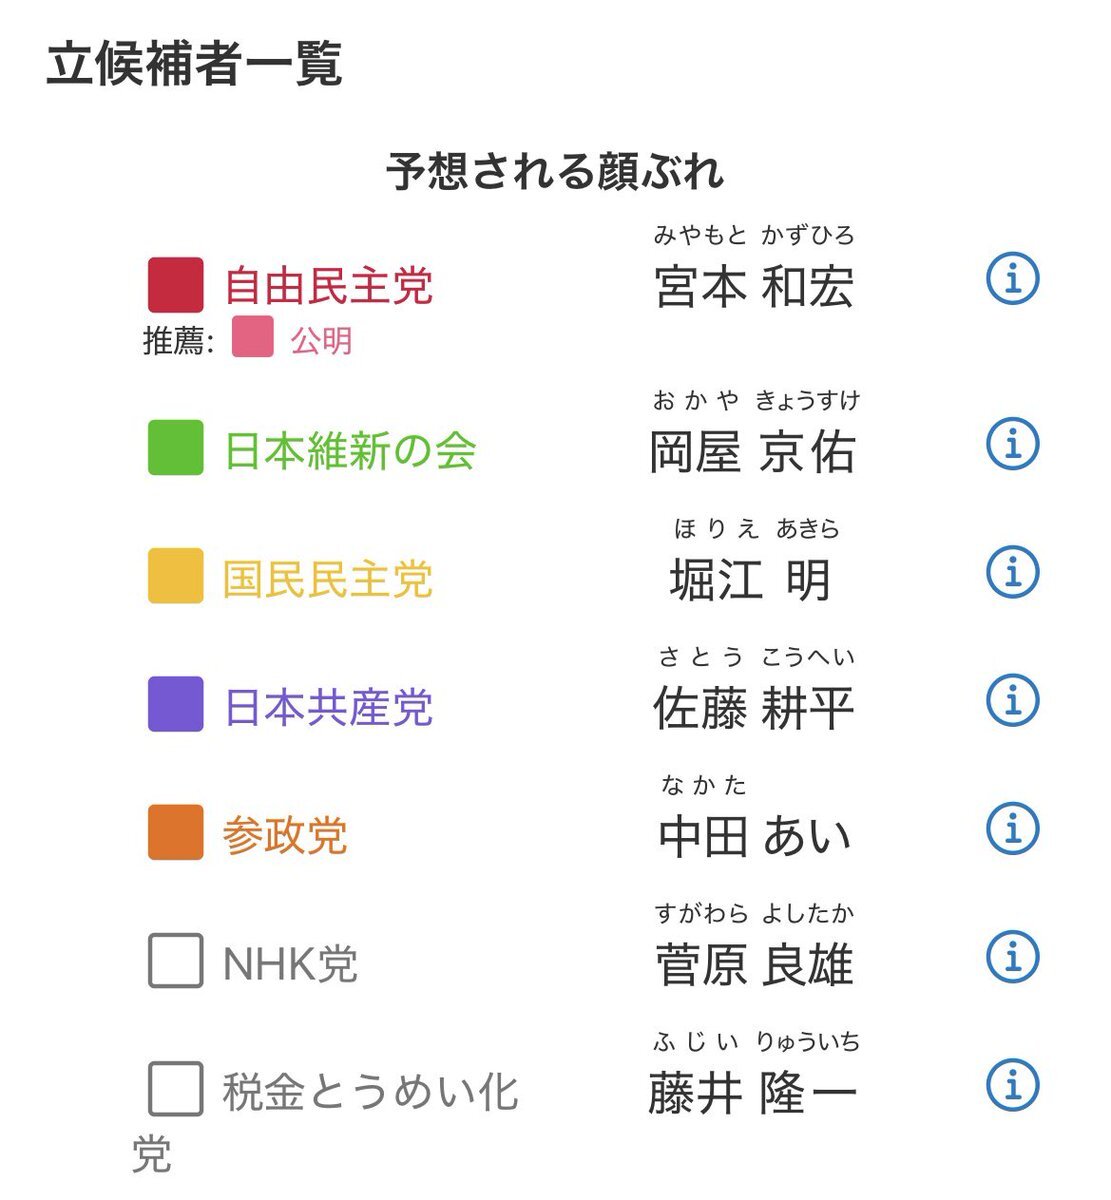
Task: Select candidate name 宮本 和宏
Action: (755, 287)
